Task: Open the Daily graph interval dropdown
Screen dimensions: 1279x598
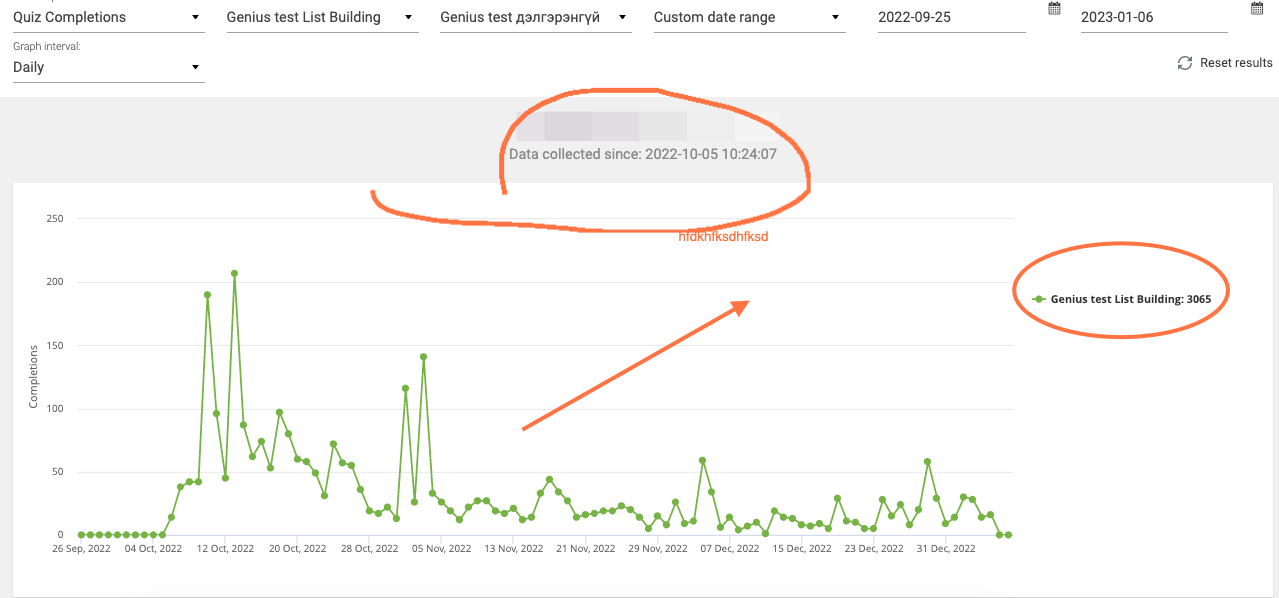Action: click(x=108, y=67)
